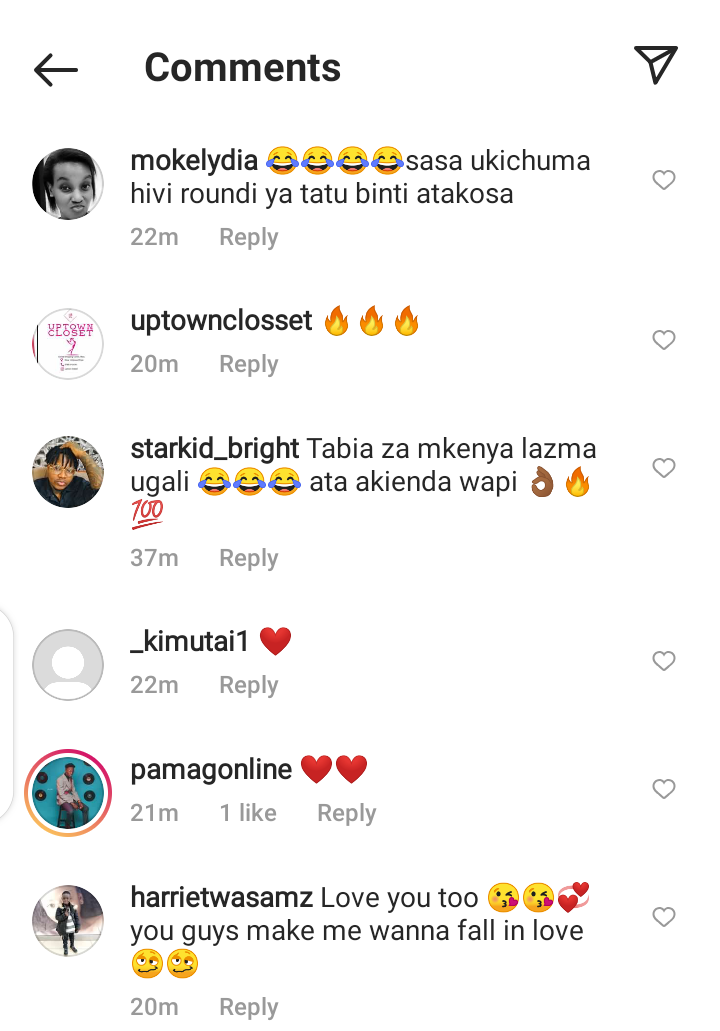Reply to _kimutai1's comment
This screenshot has height=1031, width=720.
249,685
